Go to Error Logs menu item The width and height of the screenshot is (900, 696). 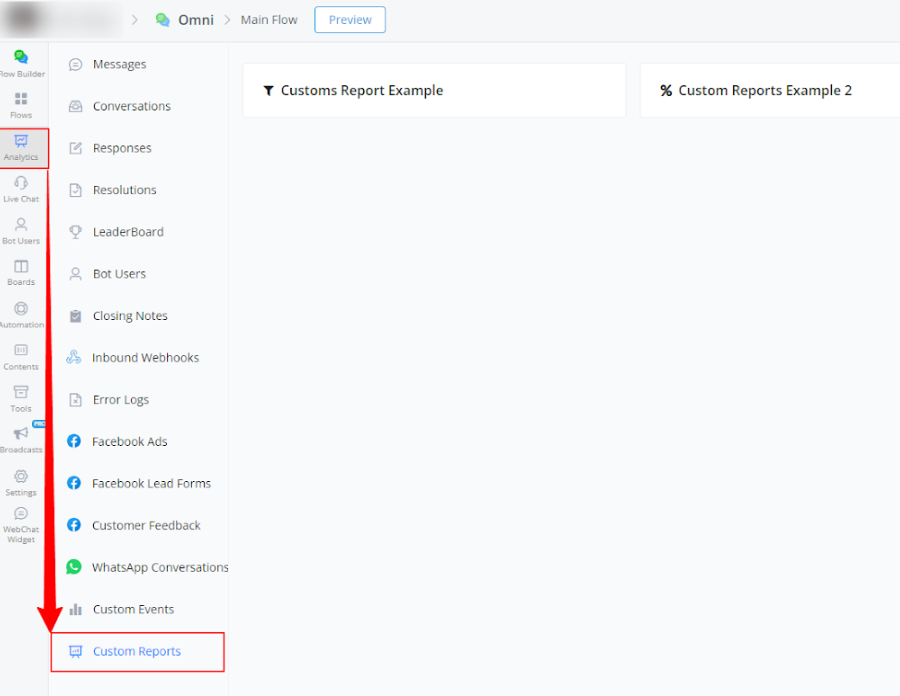(120, 400)
